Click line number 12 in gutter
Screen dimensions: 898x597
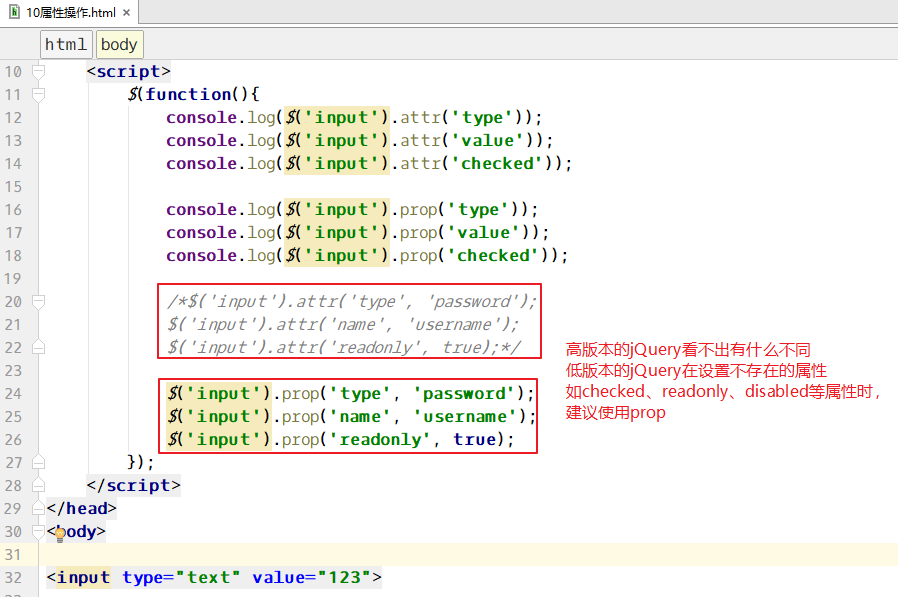pos(13,117)
